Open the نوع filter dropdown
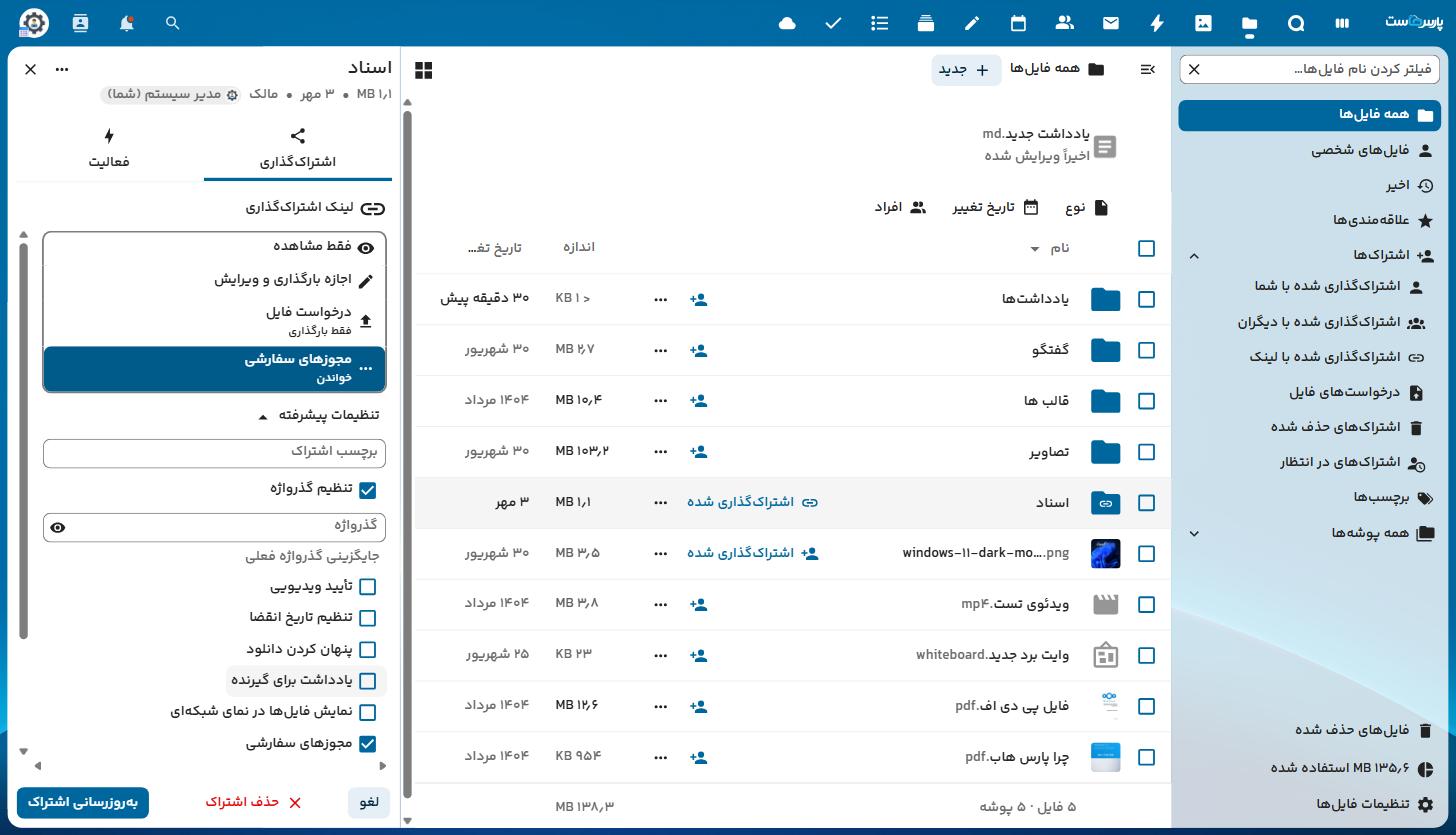Screen dimensions: 1456x835 [x=1087, y=208]
